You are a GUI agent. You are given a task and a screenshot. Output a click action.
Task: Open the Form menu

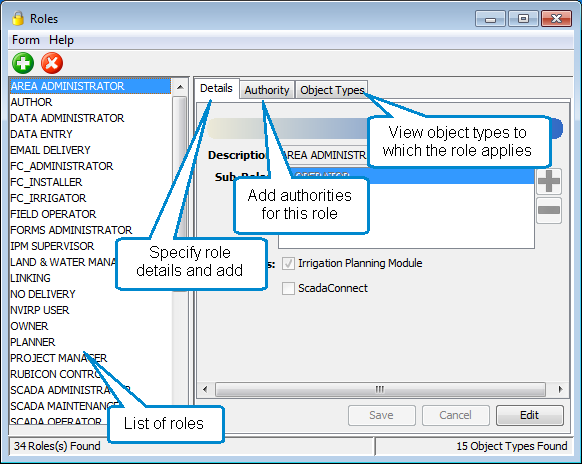[26, 40]
